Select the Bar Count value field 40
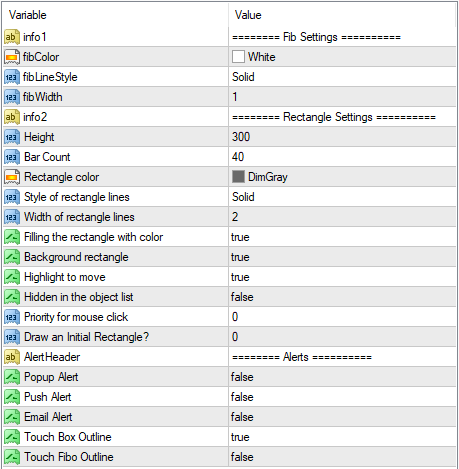The height and width of the screenshot is (469, 459). (x=342, y=157)
